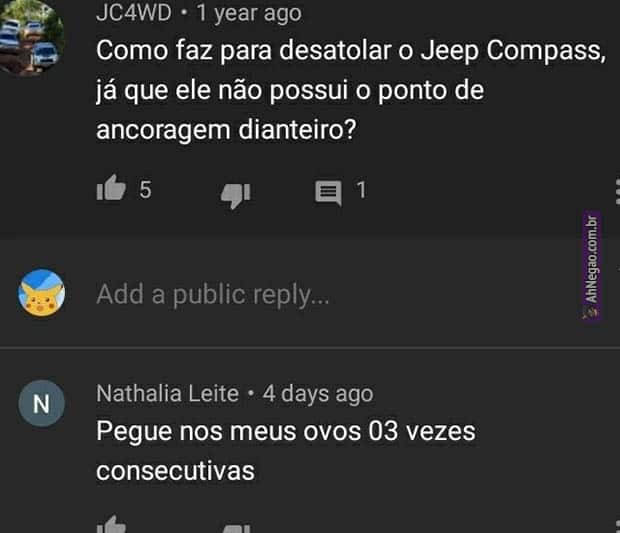Click the reply count 1

coord(361,190)
